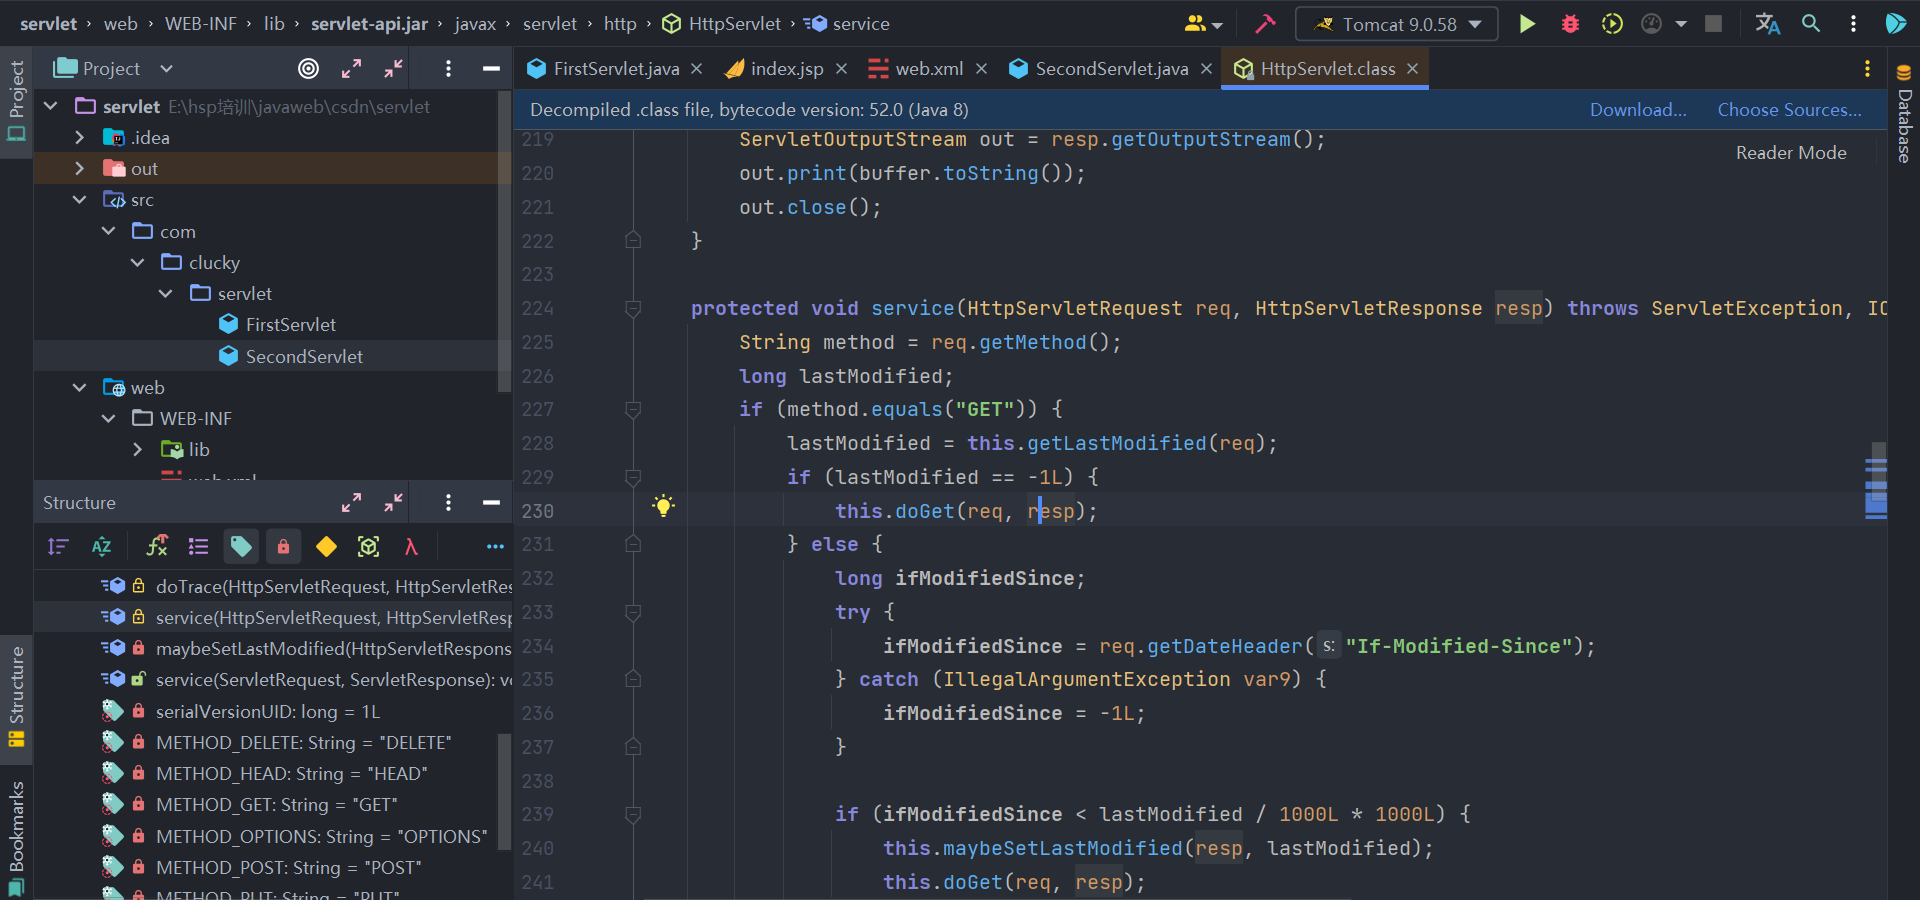Screen dimensions: 1920x900
Task: Toggle group methods by defining type
Action: (199, 546)
